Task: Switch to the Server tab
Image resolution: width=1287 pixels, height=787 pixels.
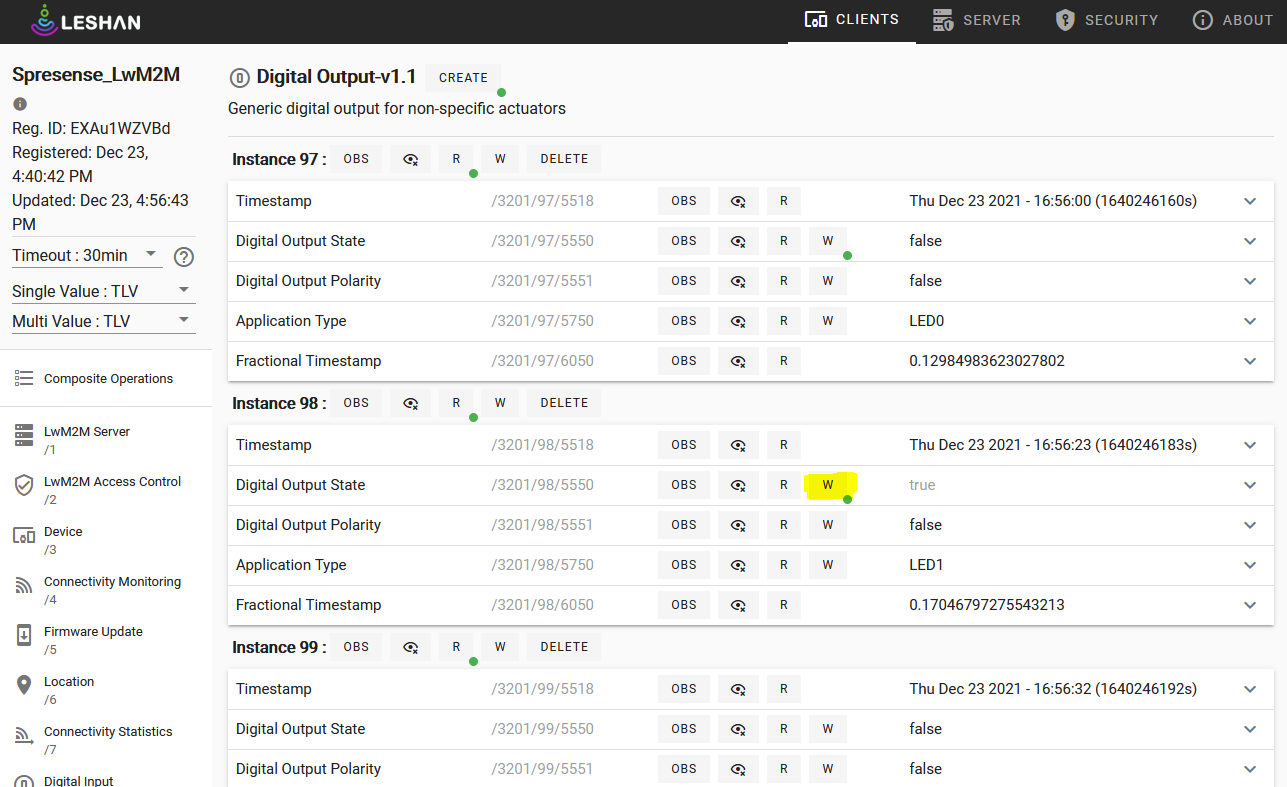Action: point(976,20)
